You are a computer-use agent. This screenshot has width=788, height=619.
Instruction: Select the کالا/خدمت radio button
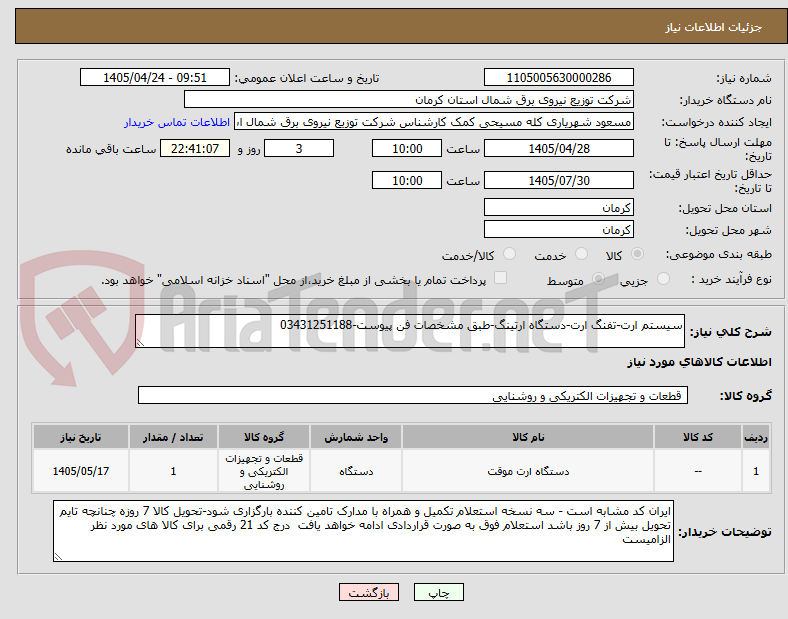point(510,254)
